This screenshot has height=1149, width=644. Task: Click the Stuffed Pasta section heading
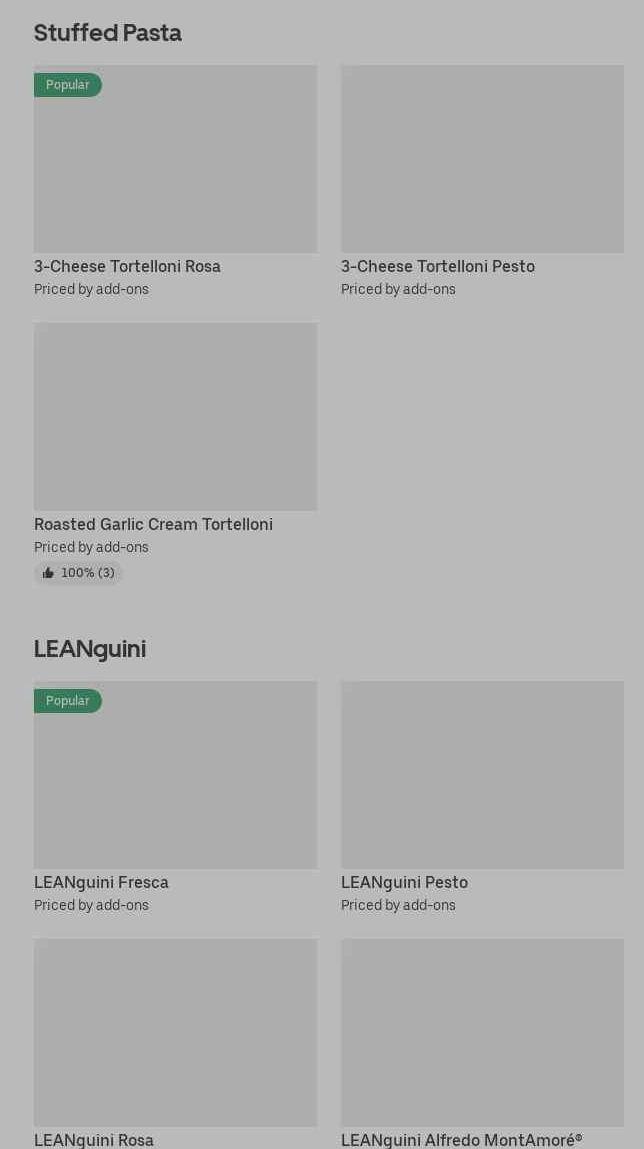click(108, 33)
